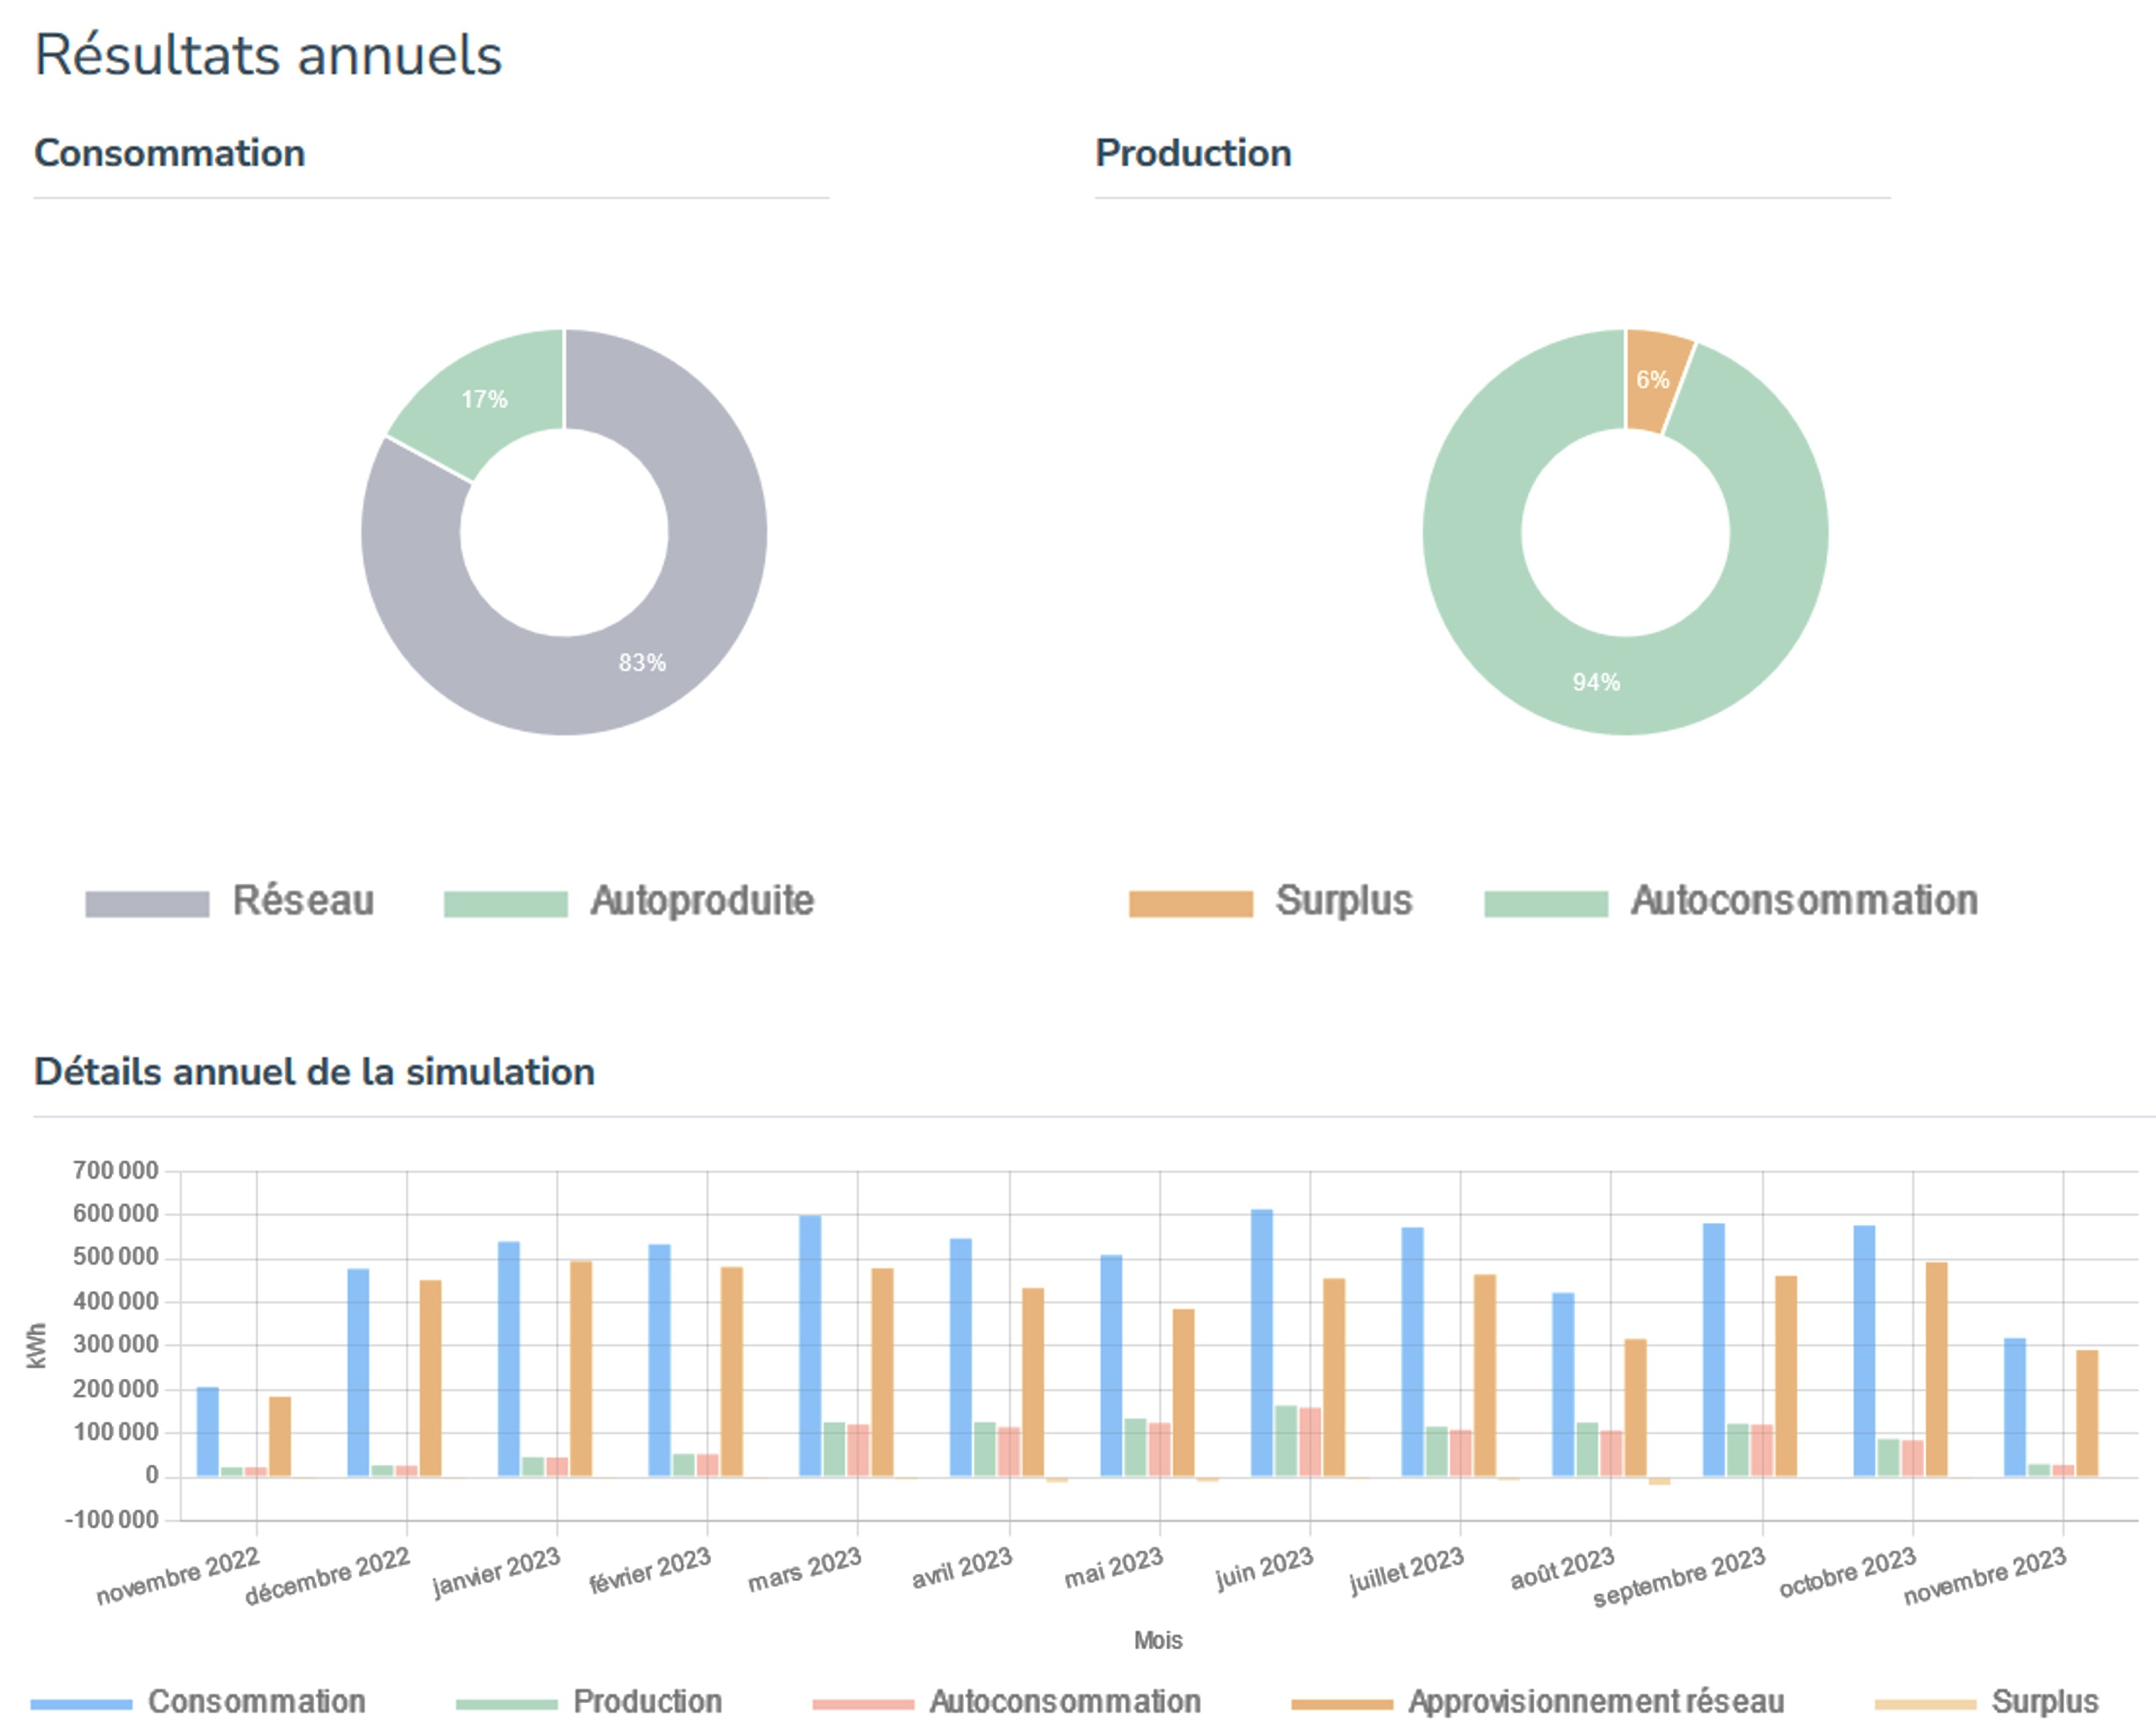Click the green Production bar for juin 2023

pyautogui.click(x=1286, y=1441)
